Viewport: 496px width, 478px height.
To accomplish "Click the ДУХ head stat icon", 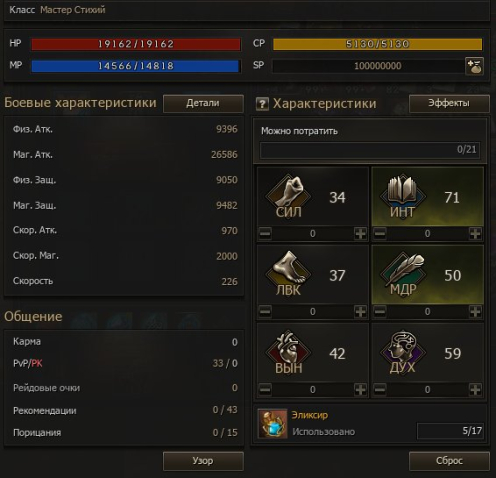I will click(x=403, y=352).
